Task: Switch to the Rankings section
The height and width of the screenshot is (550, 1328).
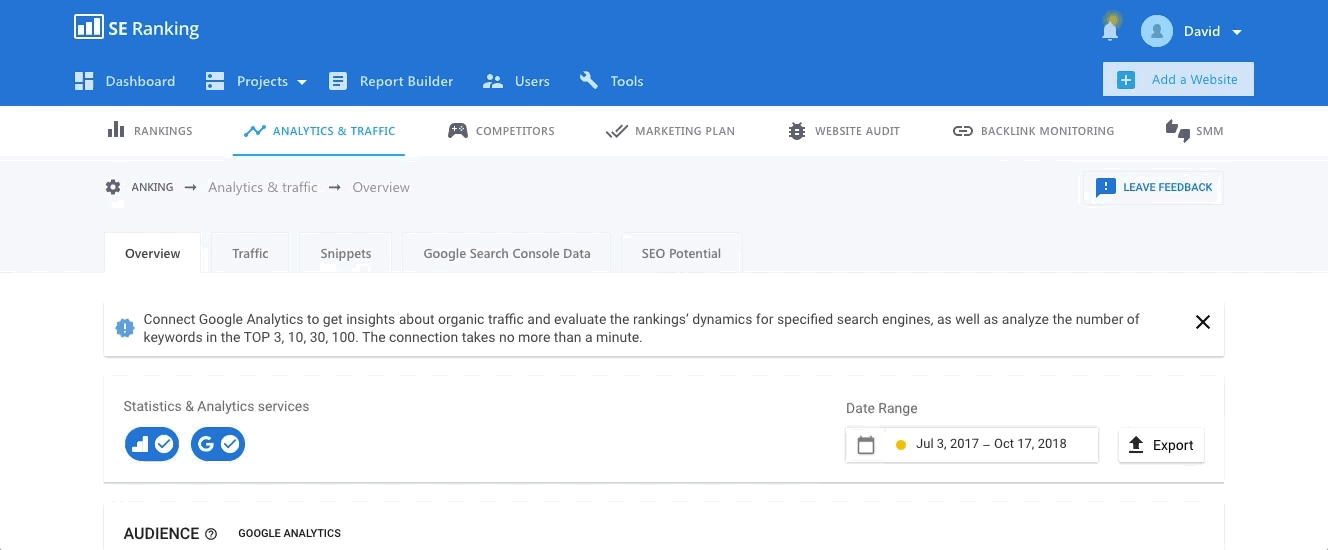Action: pos(150,131)
